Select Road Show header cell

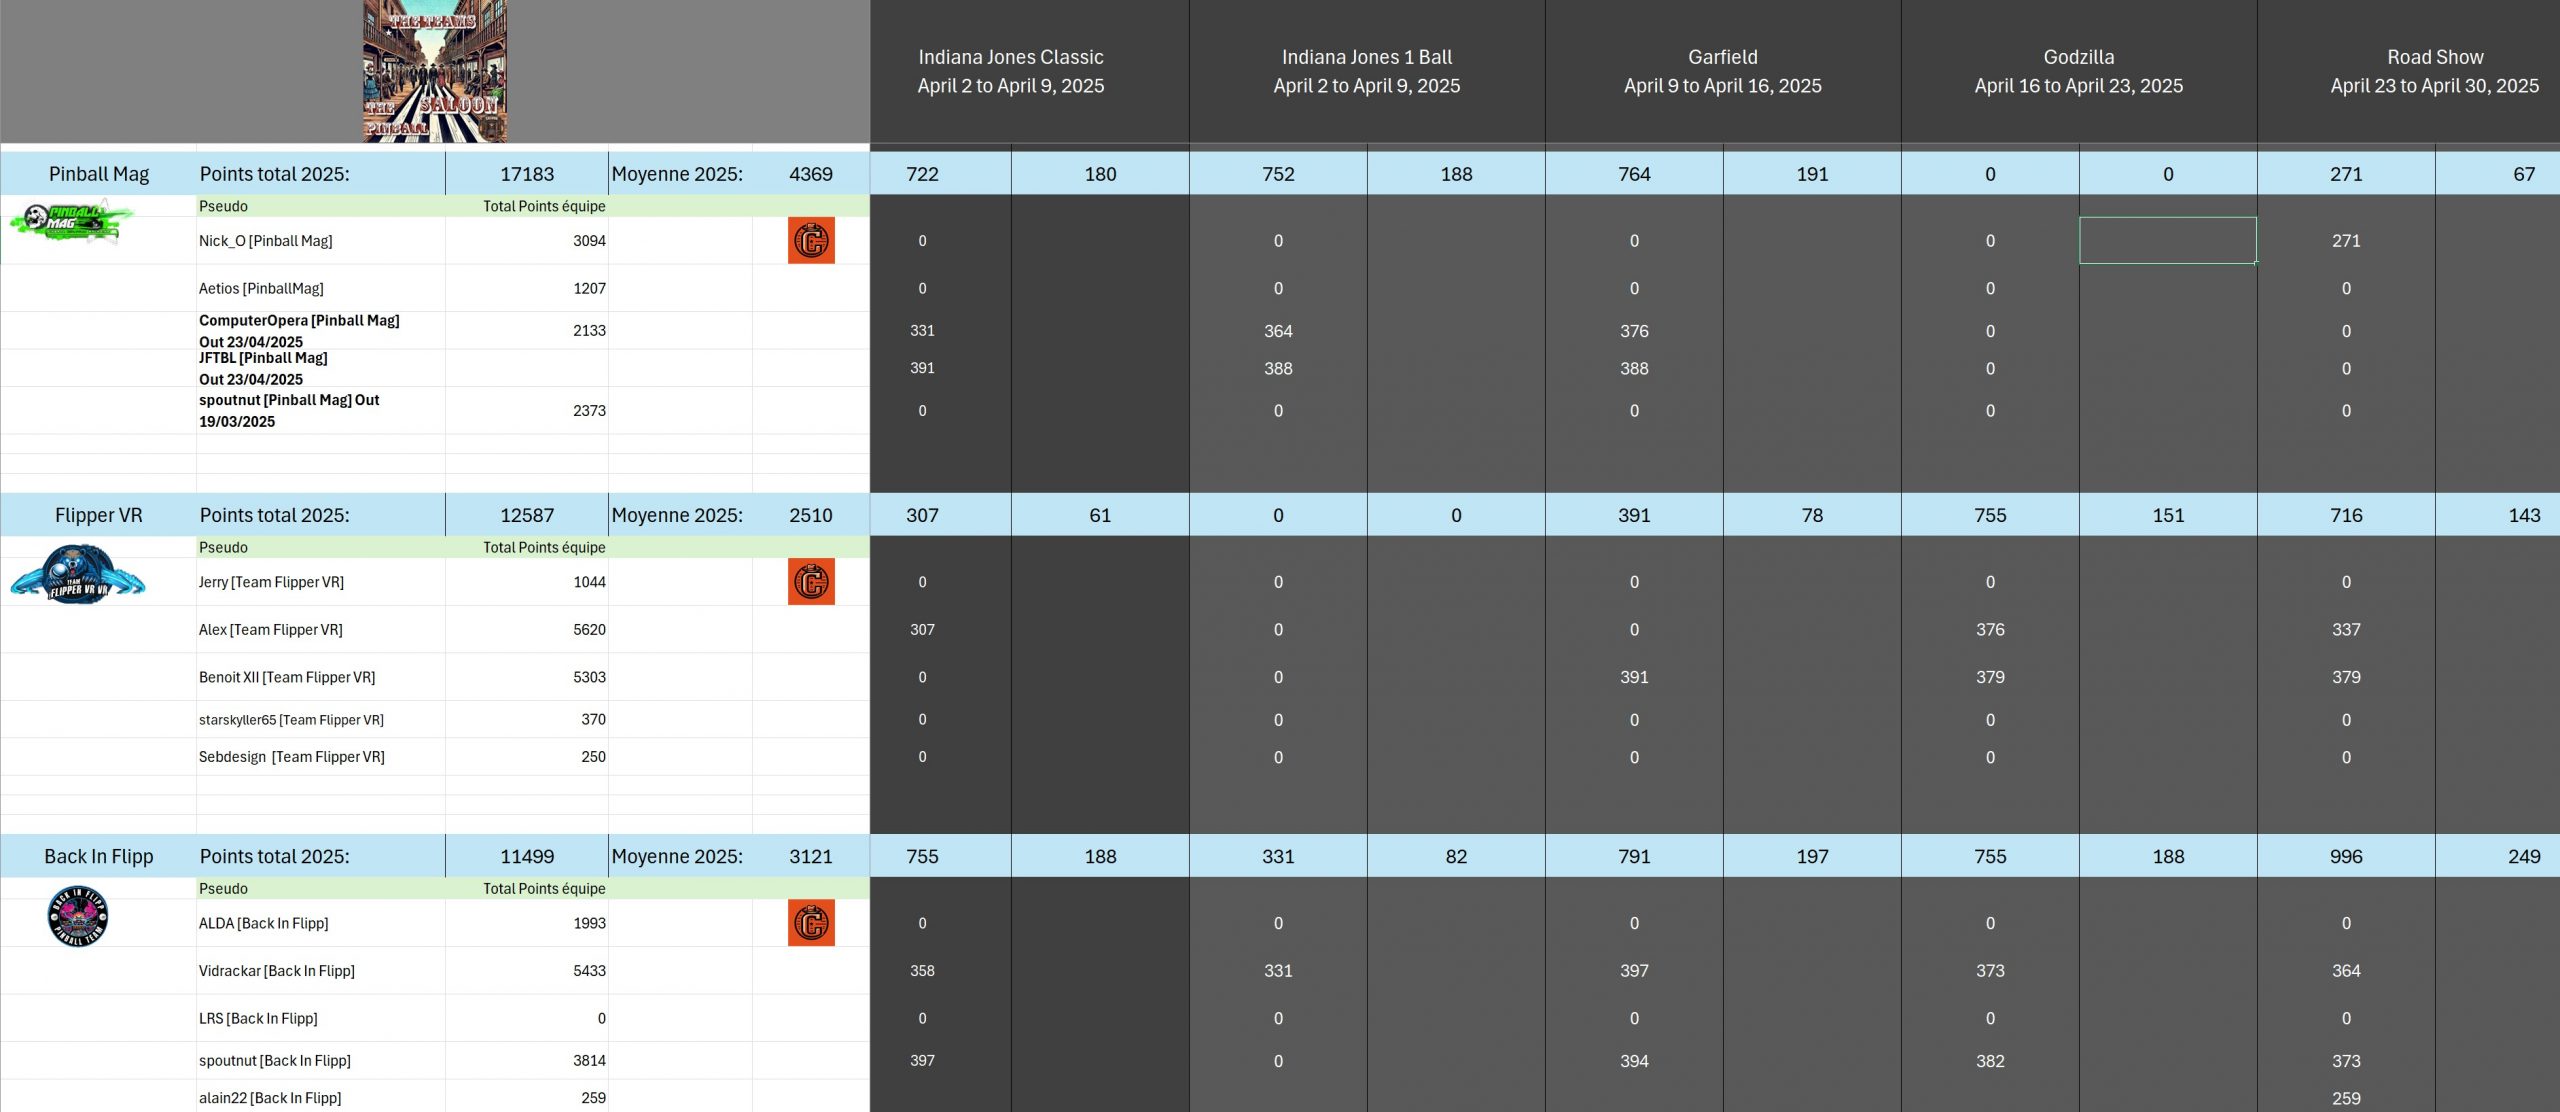click(x=2434, y=71)
